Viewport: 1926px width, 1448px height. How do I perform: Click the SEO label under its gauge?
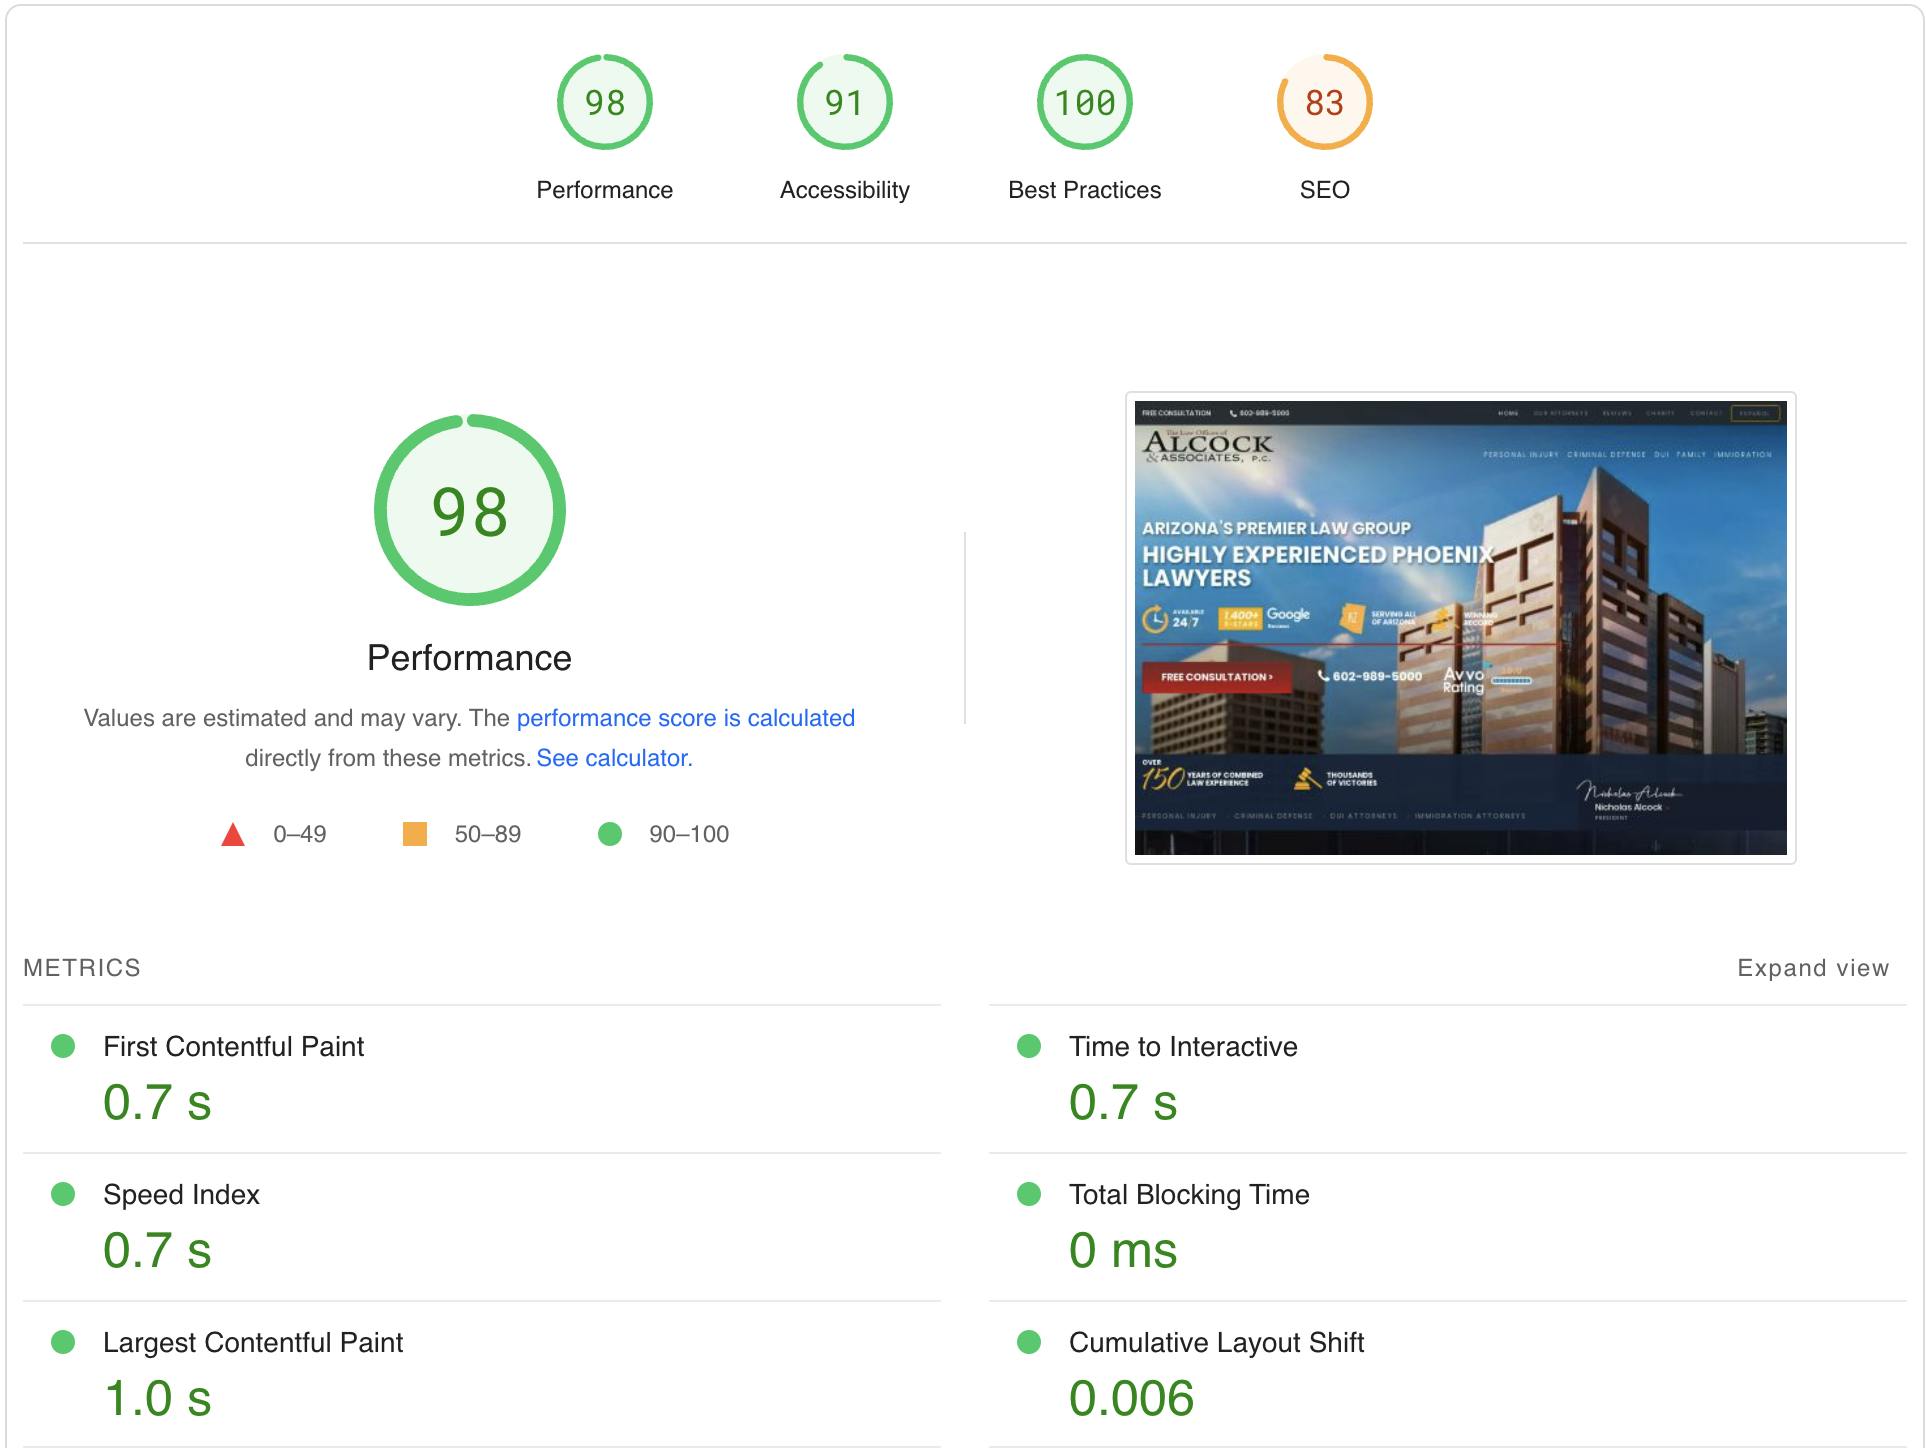[1324, 190]
